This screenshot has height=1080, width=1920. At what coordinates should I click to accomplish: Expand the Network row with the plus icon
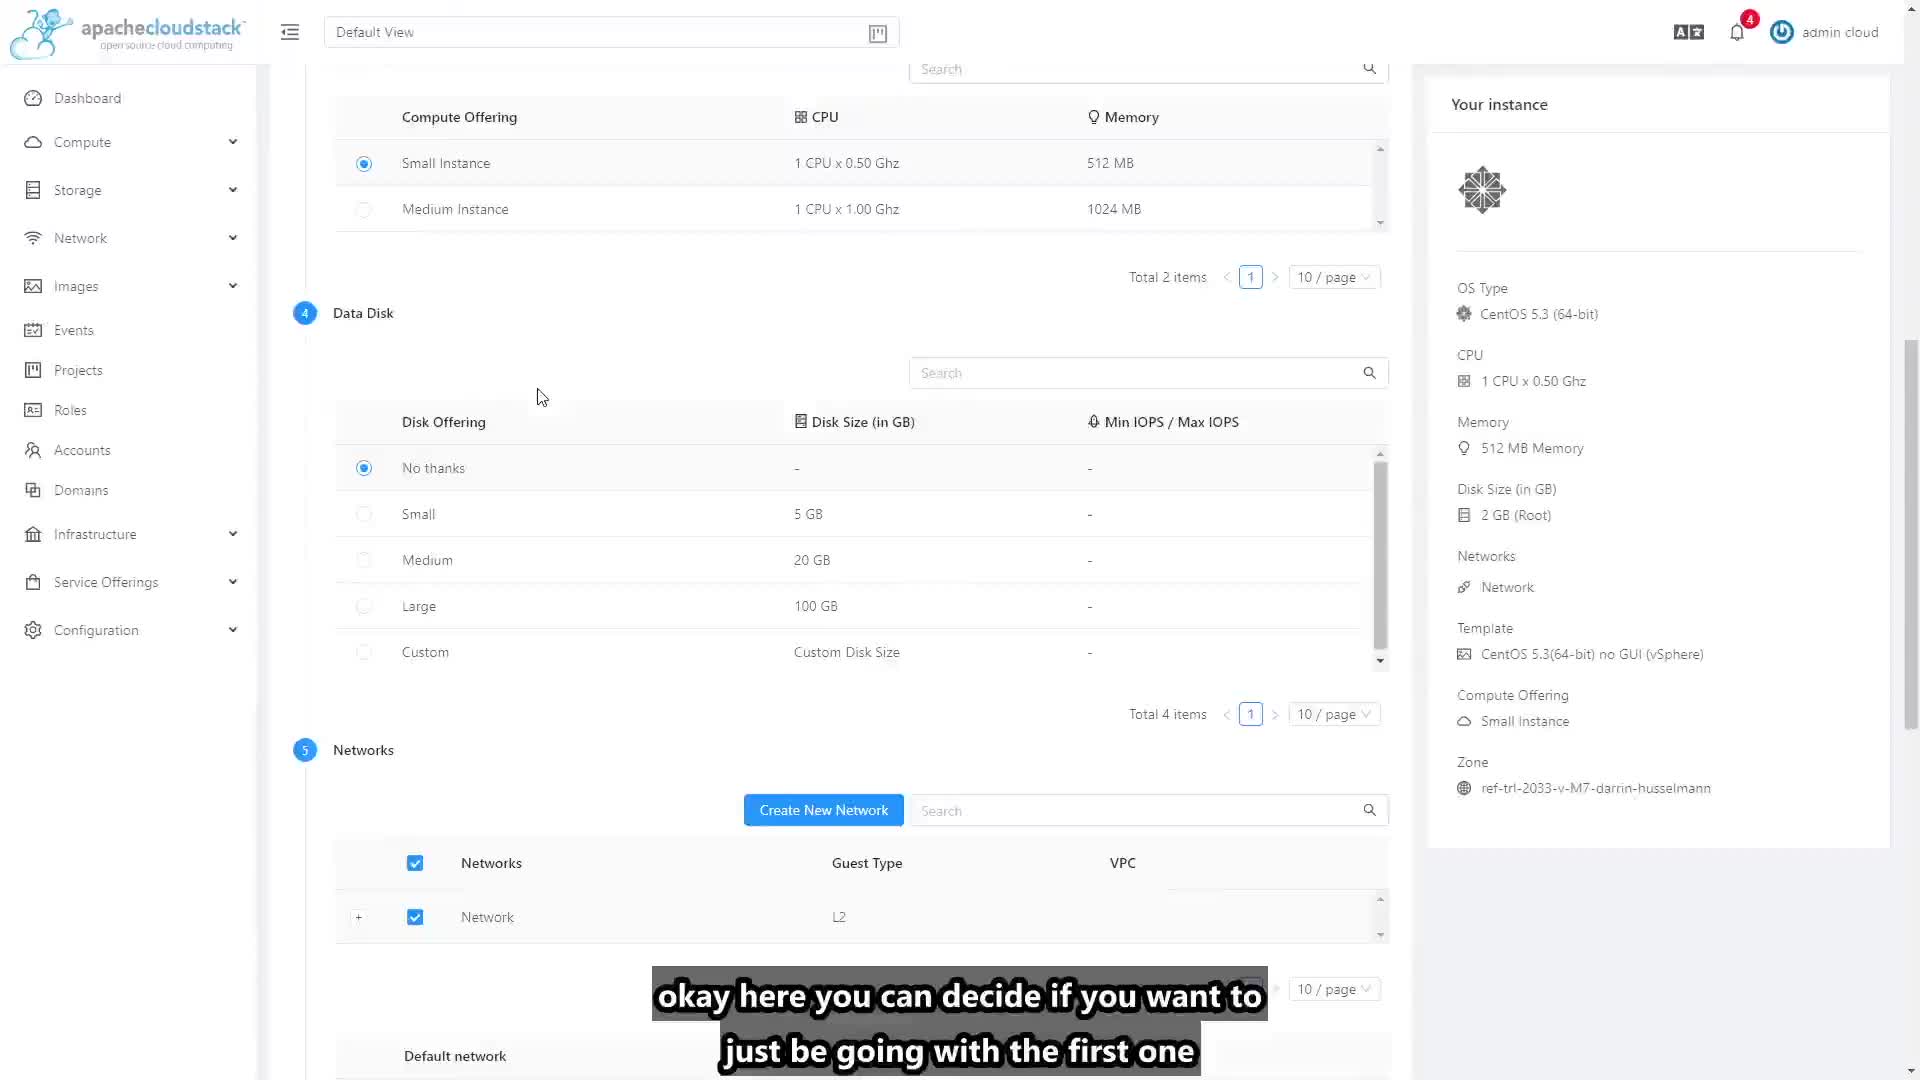click(358, 917)
